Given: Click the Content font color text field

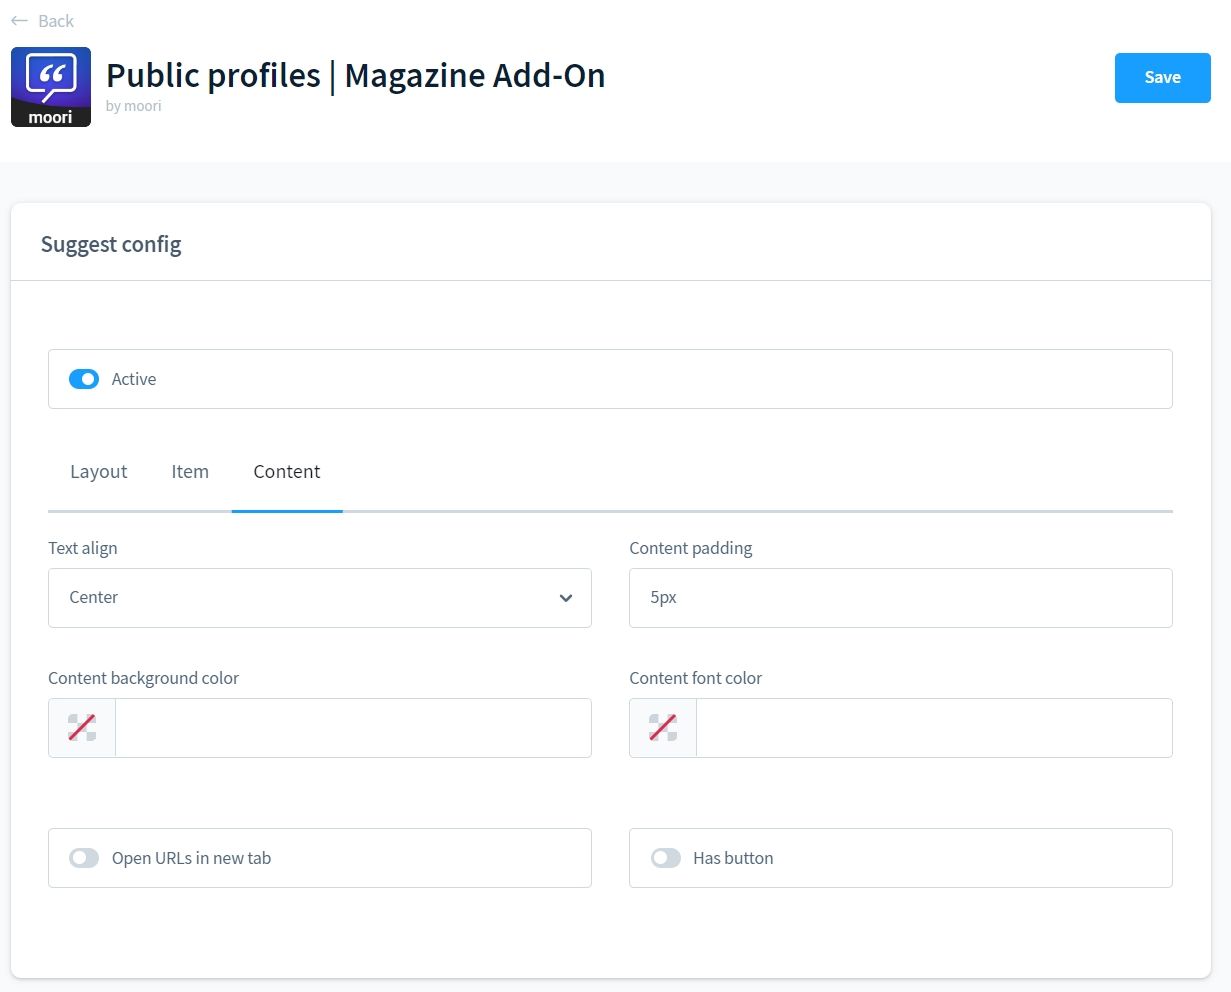Looking at the screenshot, I should [934, 728].
